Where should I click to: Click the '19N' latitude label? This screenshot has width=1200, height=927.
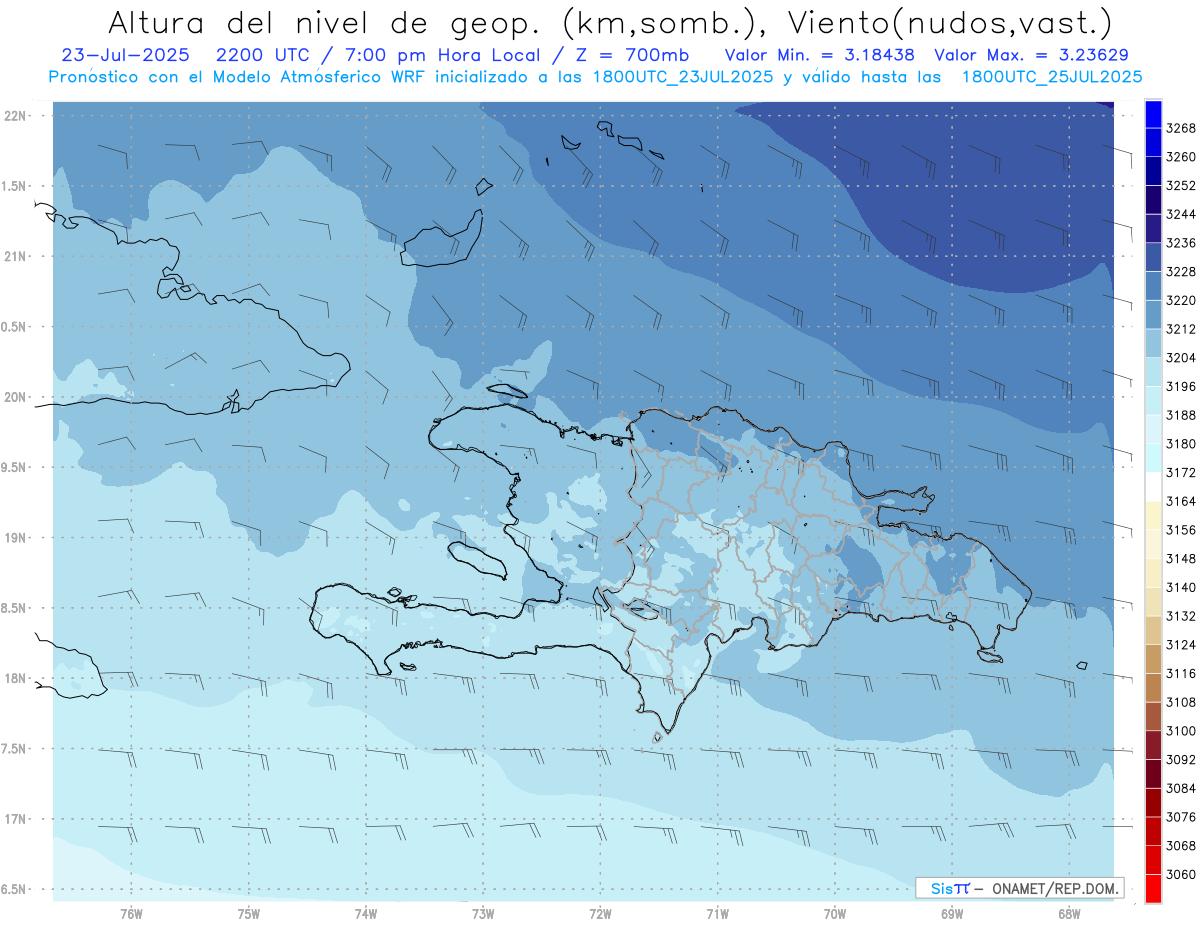pyautogui.click(x=15, y=537)
